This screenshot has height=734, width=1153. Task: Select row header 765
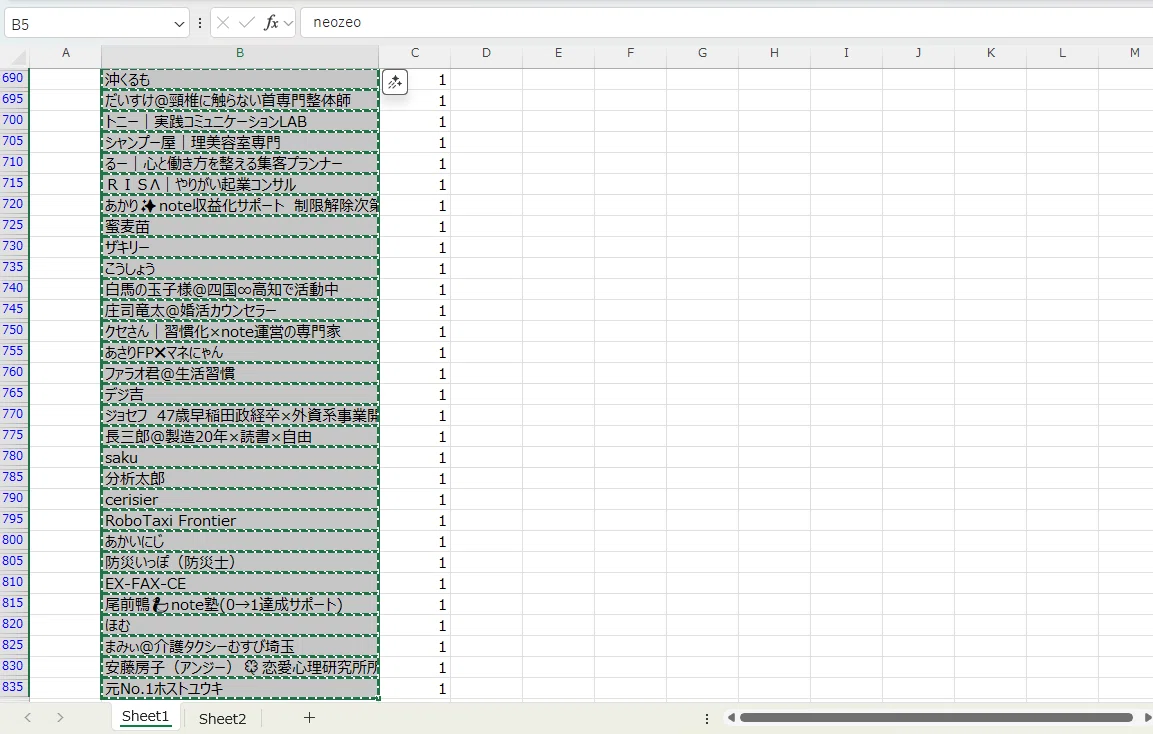point(13,393)
